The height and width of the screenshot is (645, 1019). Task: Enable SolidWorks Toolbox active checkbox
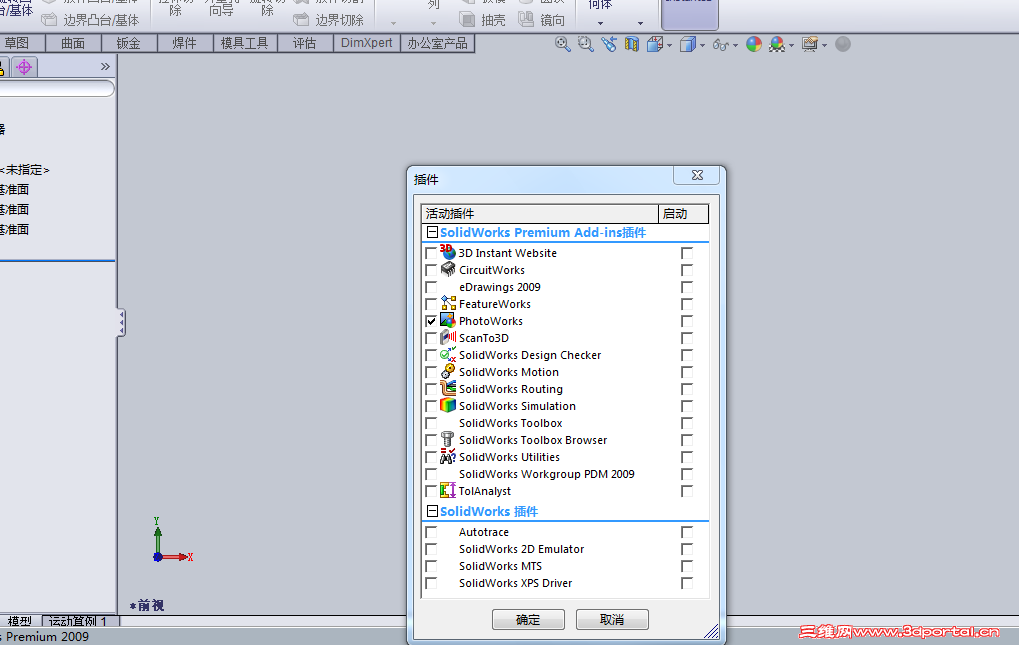[431, 423]
